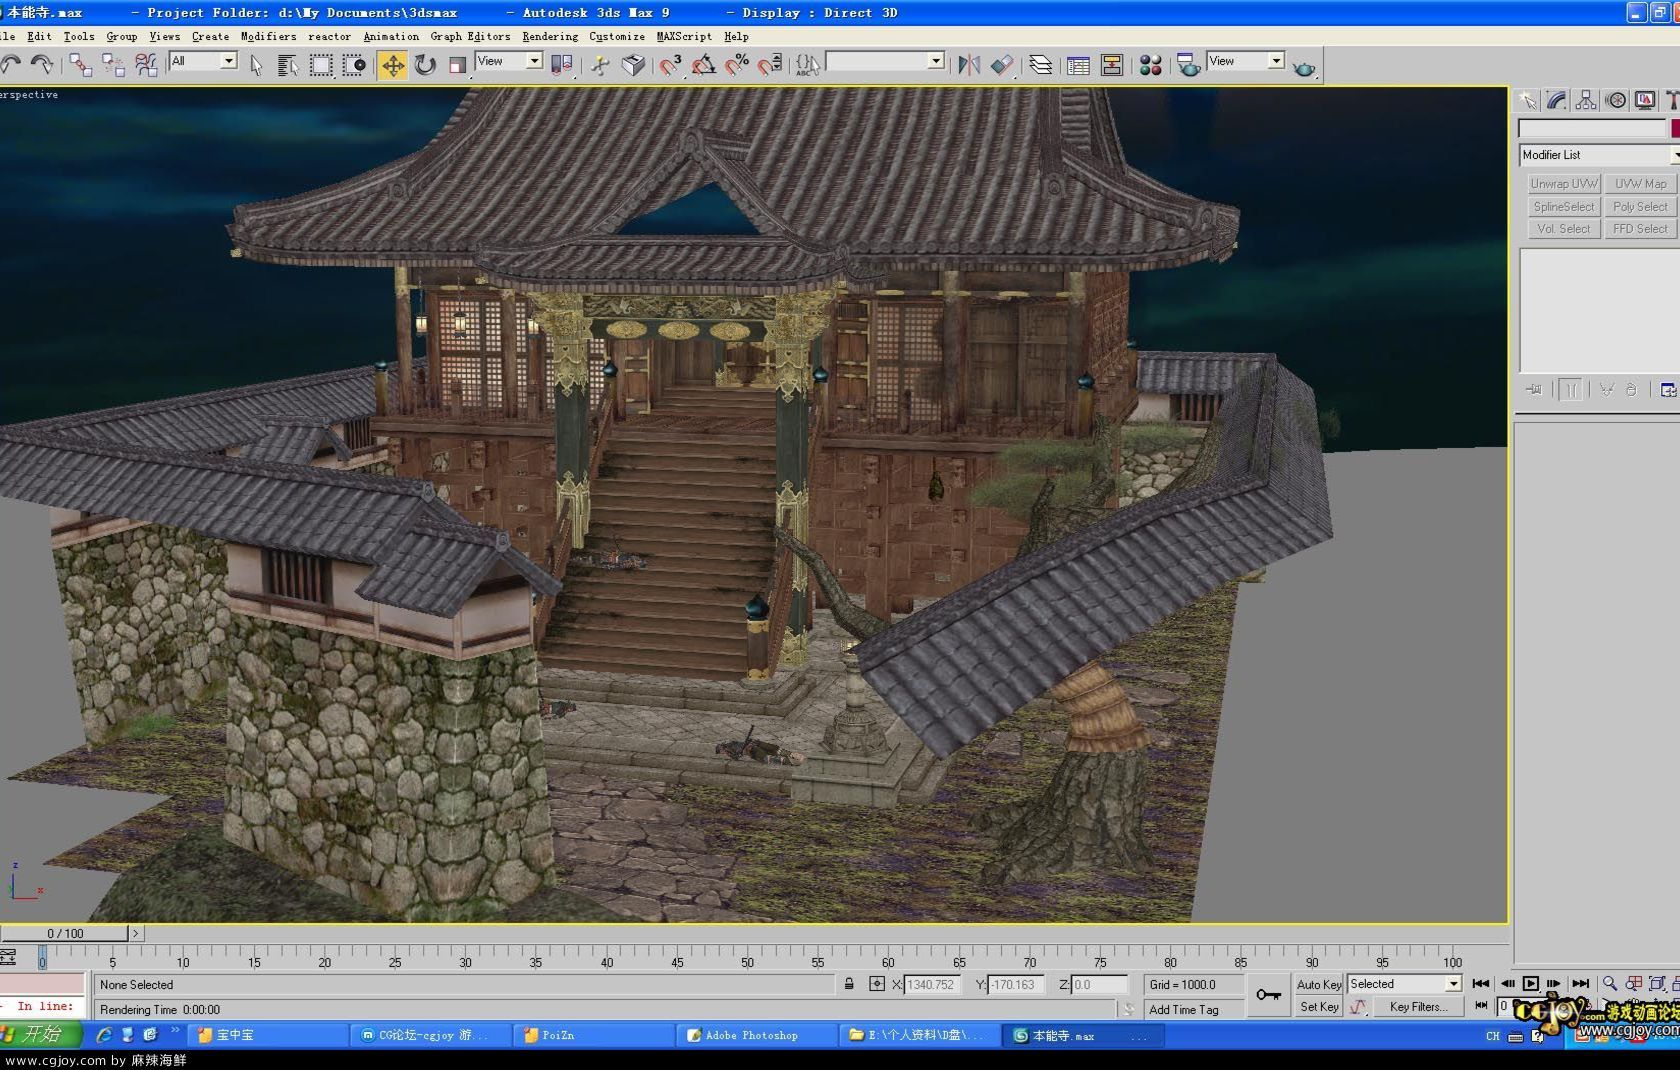The image size is (1680, 1070).
Task: Activate the Select and Move tool
Action: pyautogui.click(x=393, y=65)
